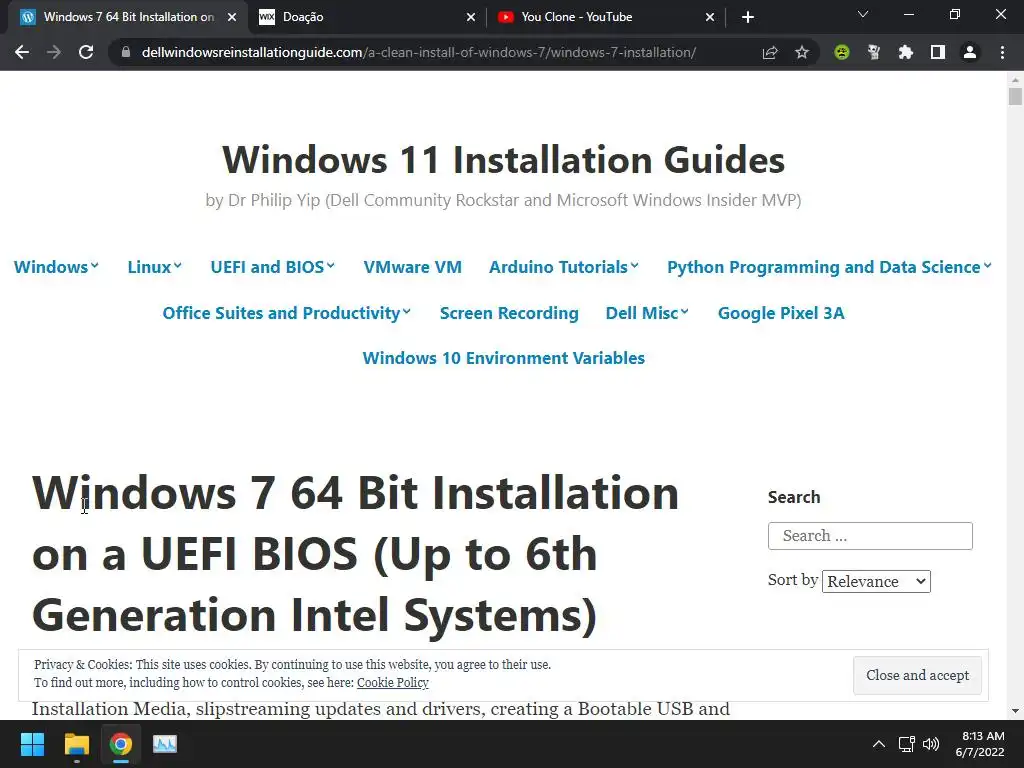The height and width of the screenshot is (768, 1024).
Task: Open the volume tray icon
Action: (x=931, y=744)
